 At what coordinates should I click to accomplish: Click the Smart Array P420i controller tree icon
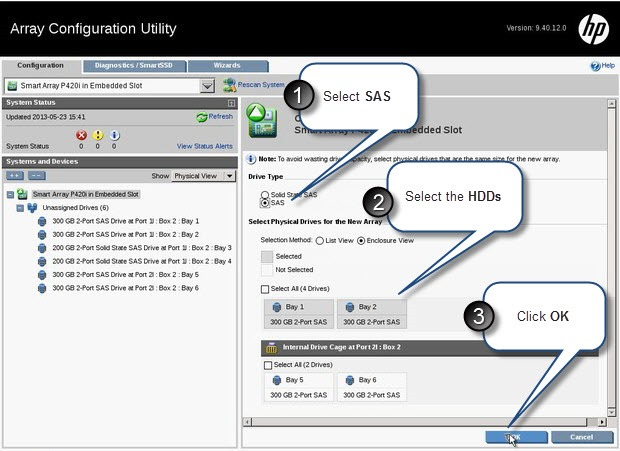tap(22, 194)
